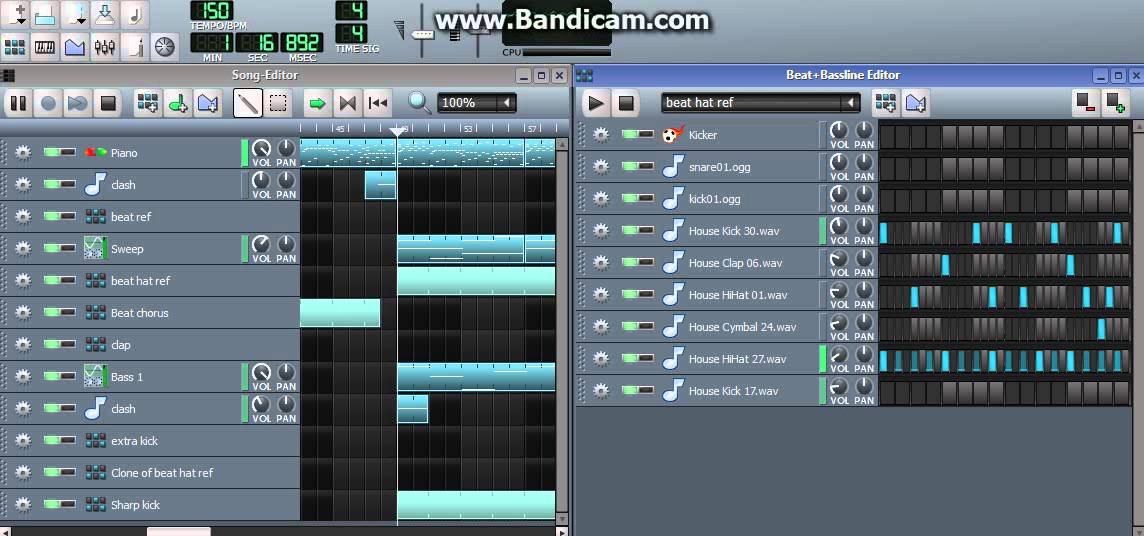The height and width of the screenshot is (536, 1144).
Task: Open gear actions menu for Piano track
Action: click(x=23, y=152)
